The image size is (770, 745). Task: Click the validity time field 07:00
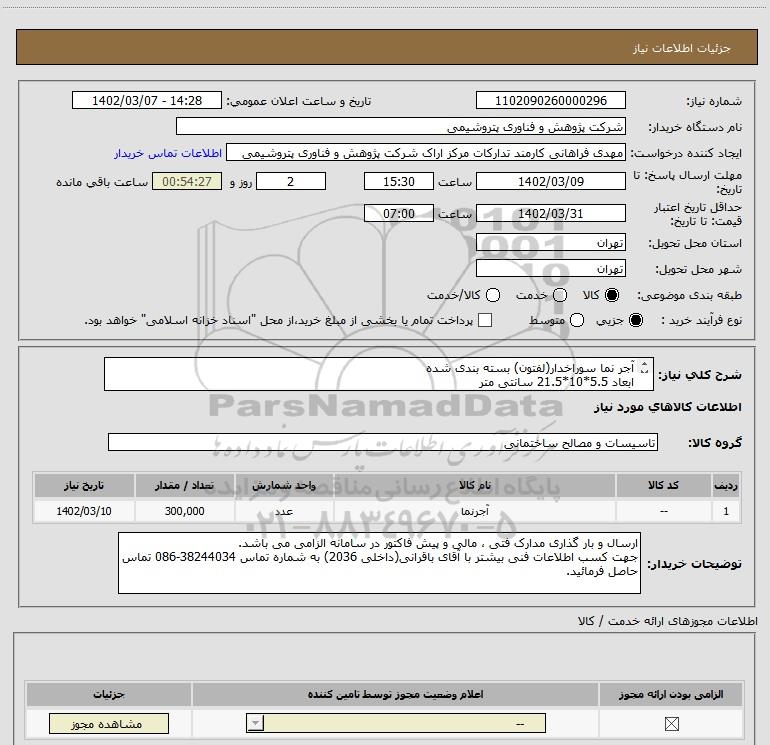(x=399, y=213)
